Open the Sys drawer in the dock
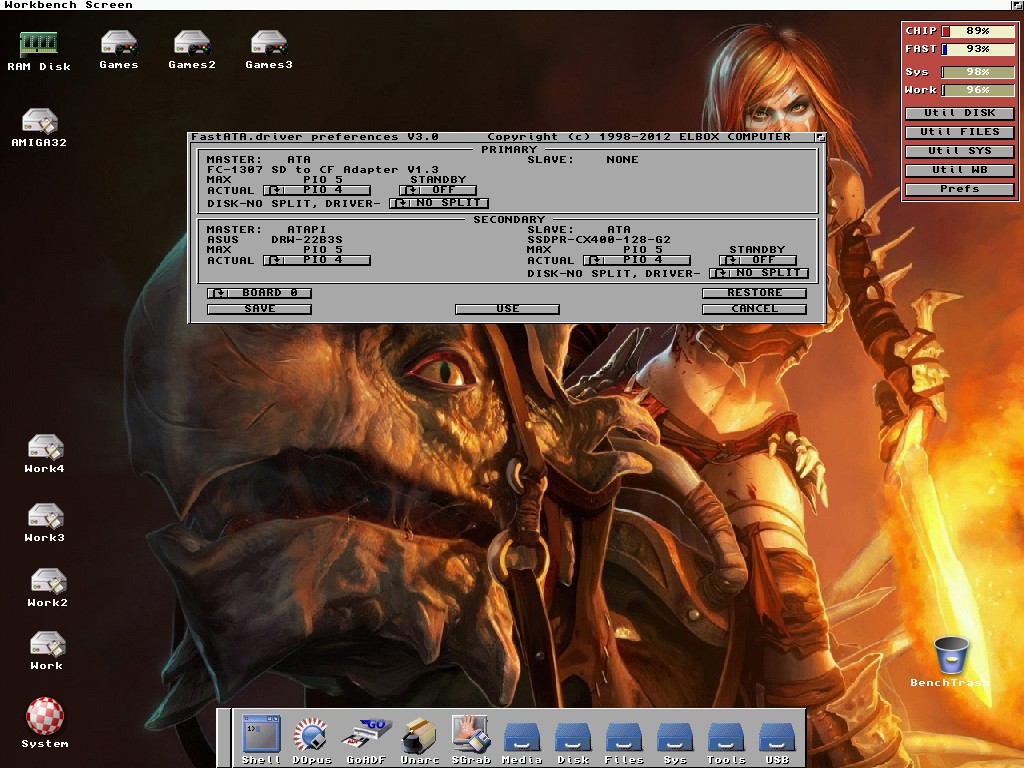The image size is (1024, 768). (x=675, y=742)
